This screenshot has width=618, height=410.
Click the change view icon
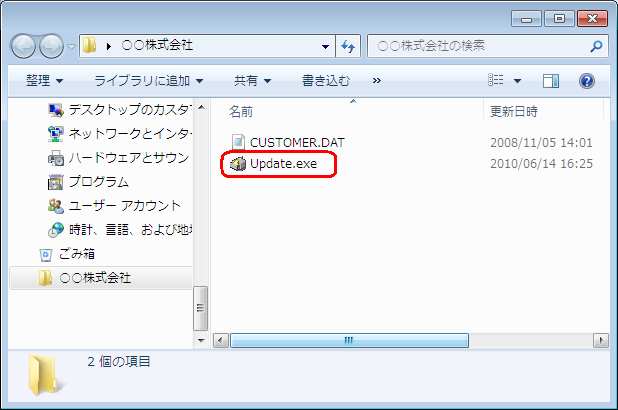(496, 80)
